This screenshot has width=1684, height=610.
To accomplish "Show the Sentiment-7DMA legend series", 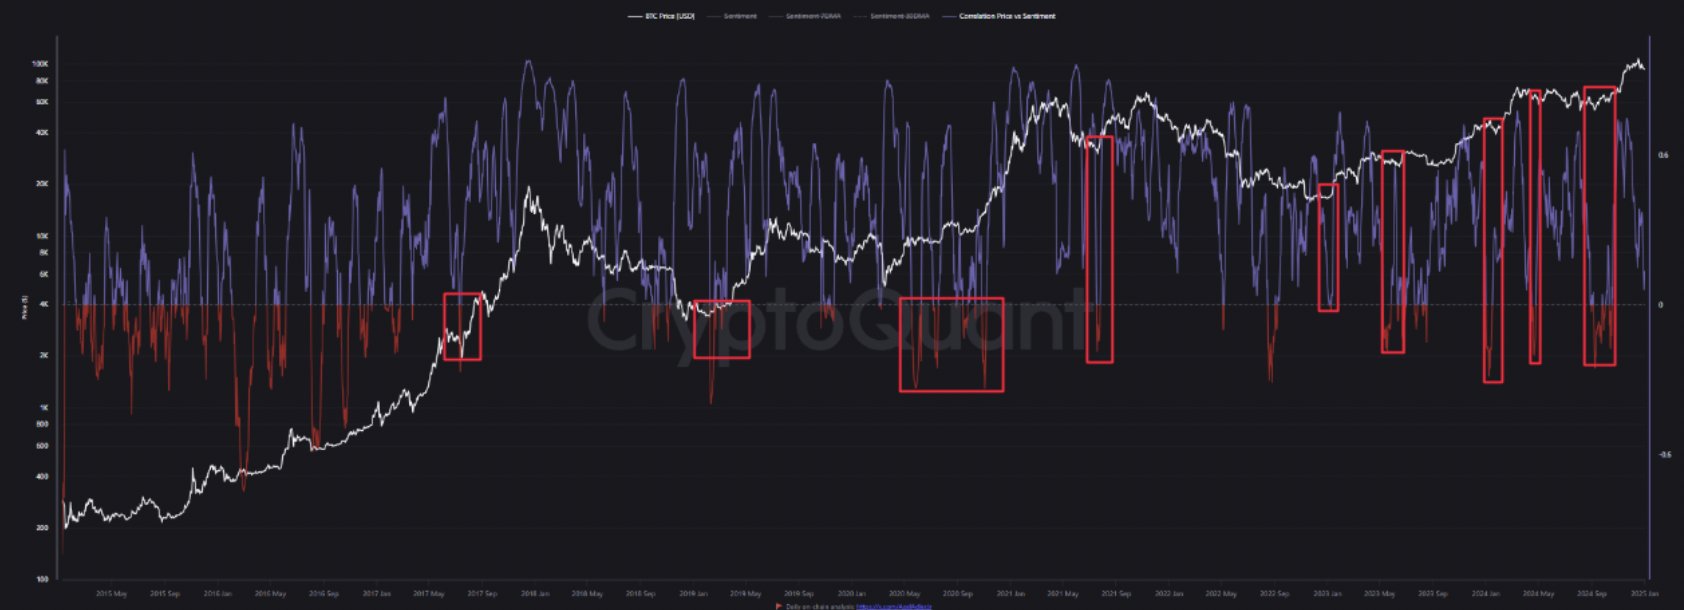I will (x=813, y=16).
